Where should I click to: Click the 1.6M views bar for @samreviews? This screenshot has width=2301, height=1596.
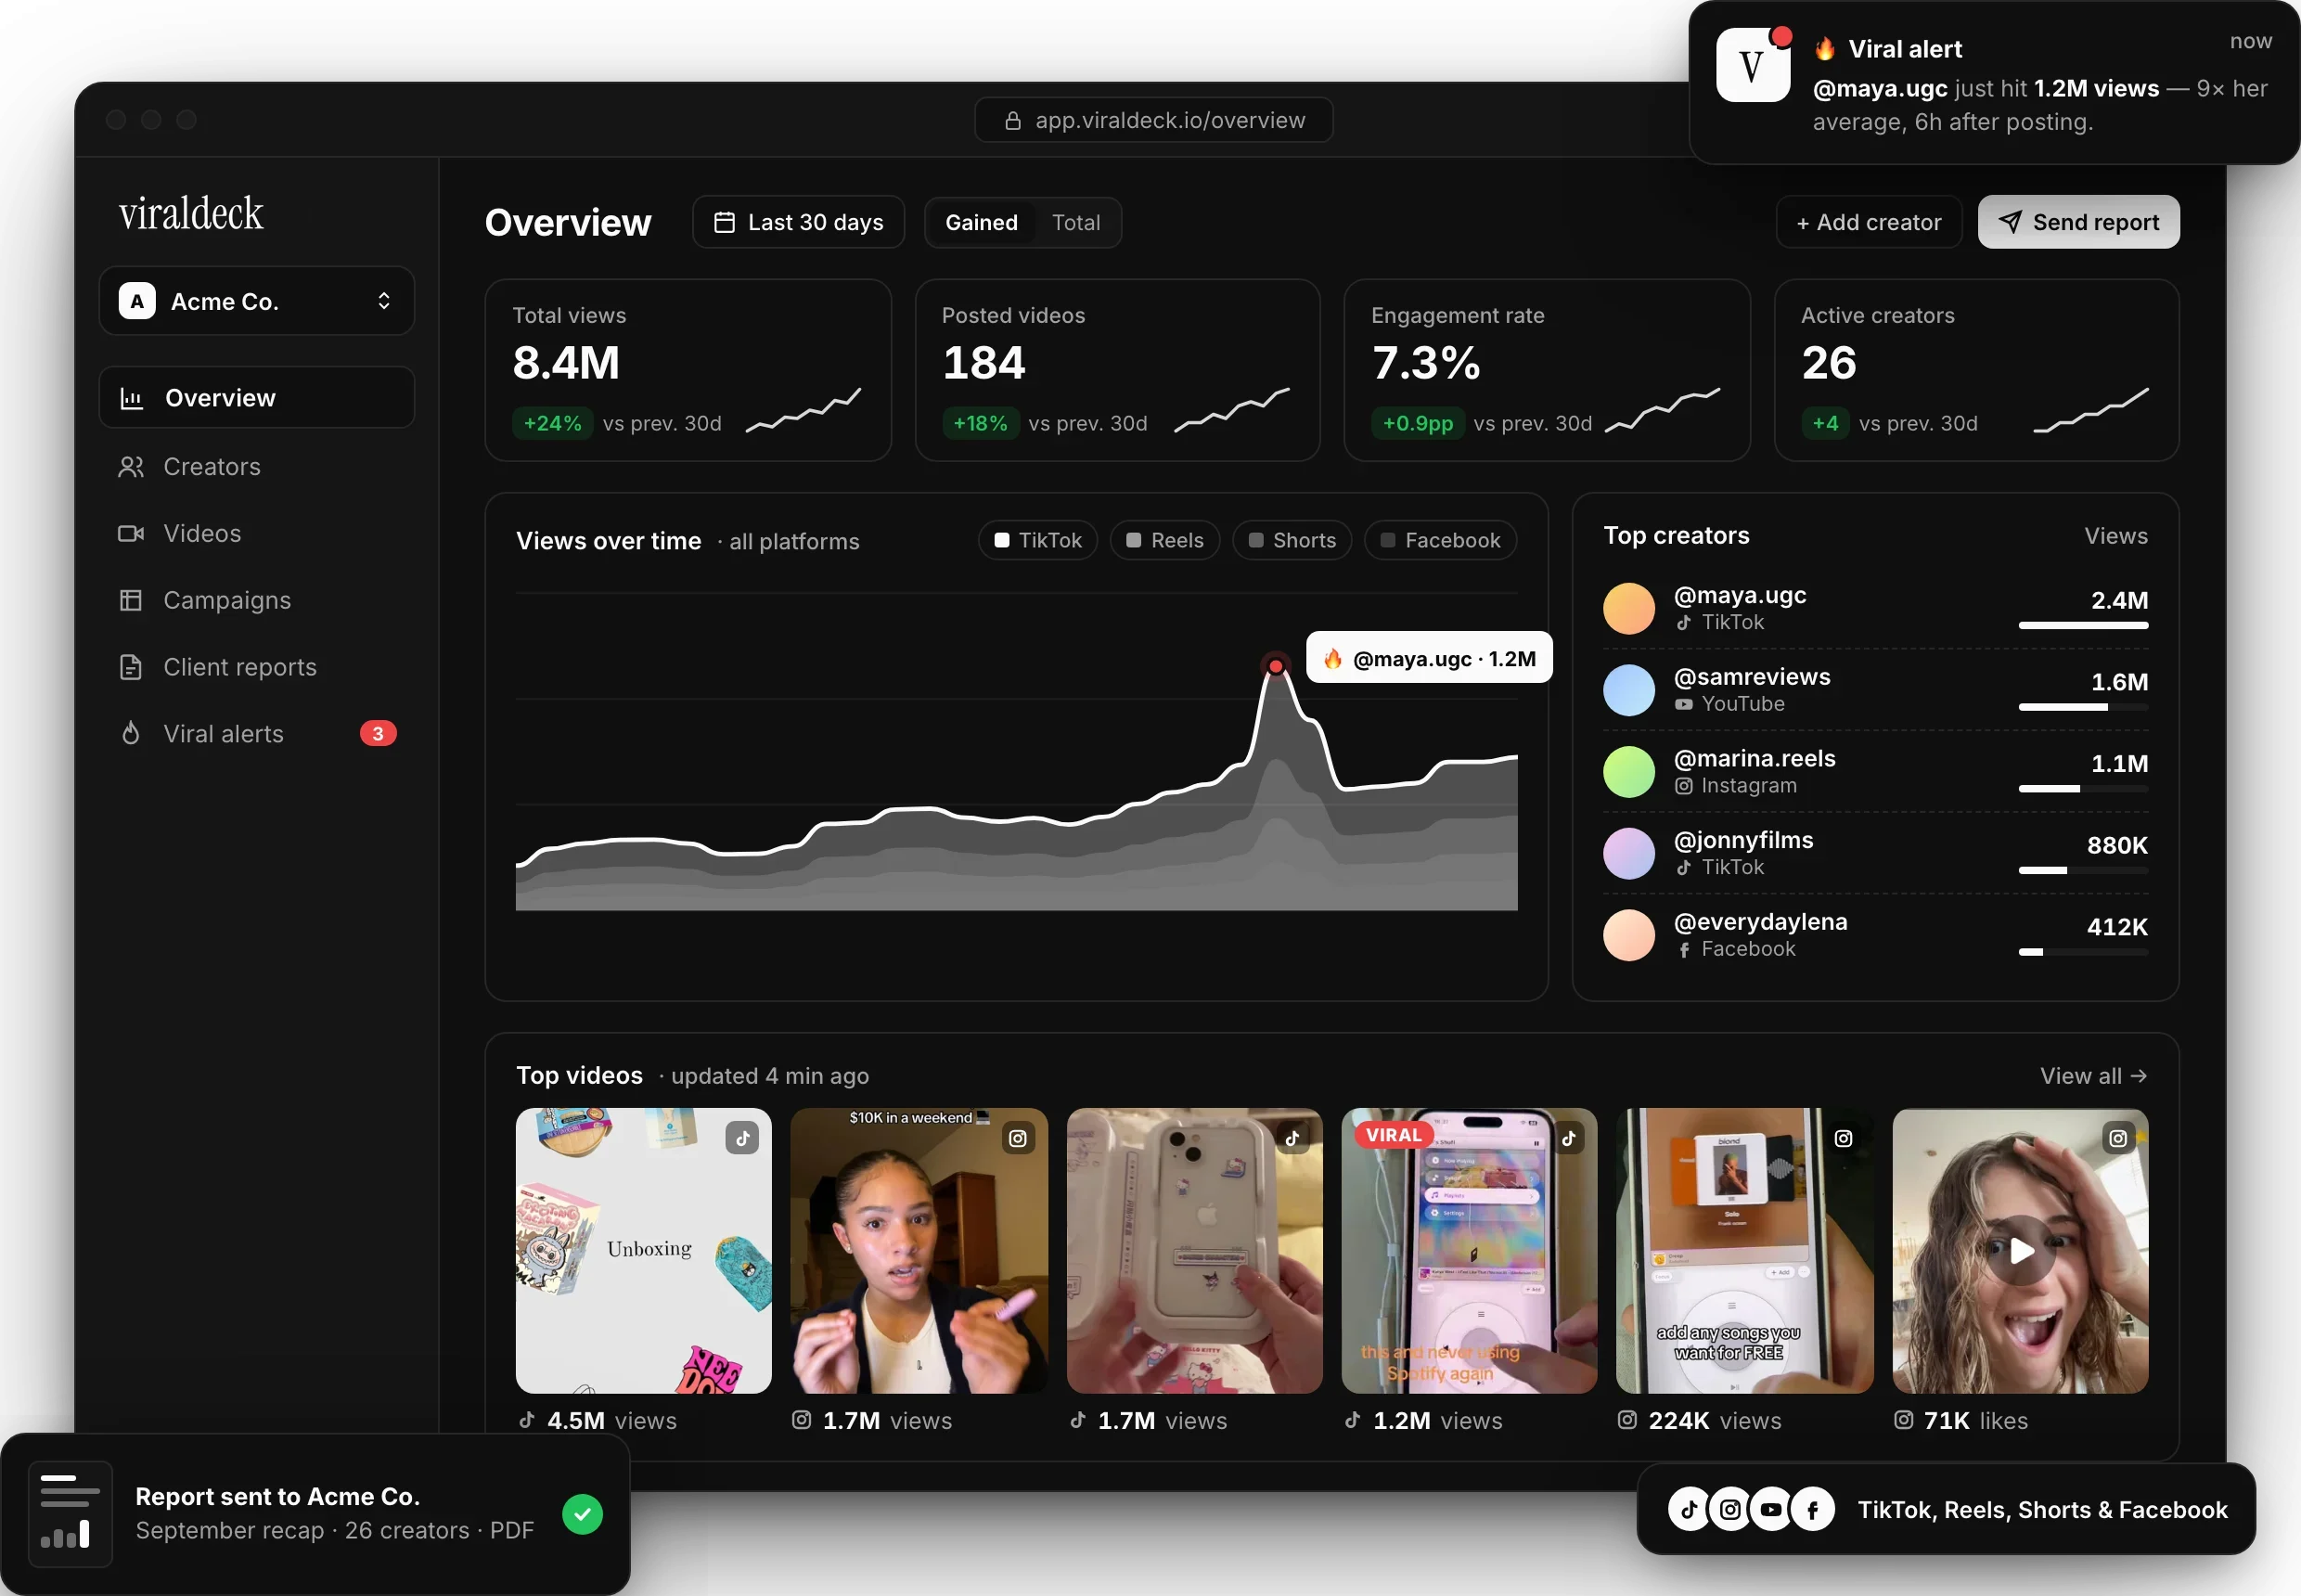coord(2083,707)
